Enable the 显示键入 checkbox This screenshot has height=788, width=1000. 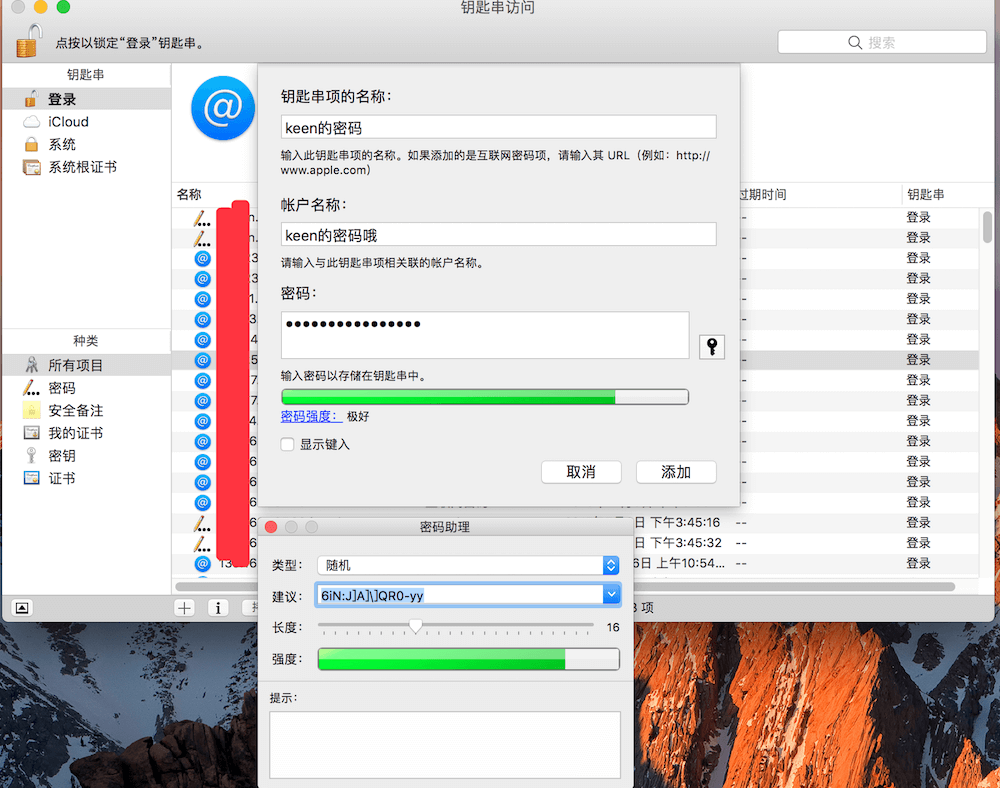pos(288,444)
